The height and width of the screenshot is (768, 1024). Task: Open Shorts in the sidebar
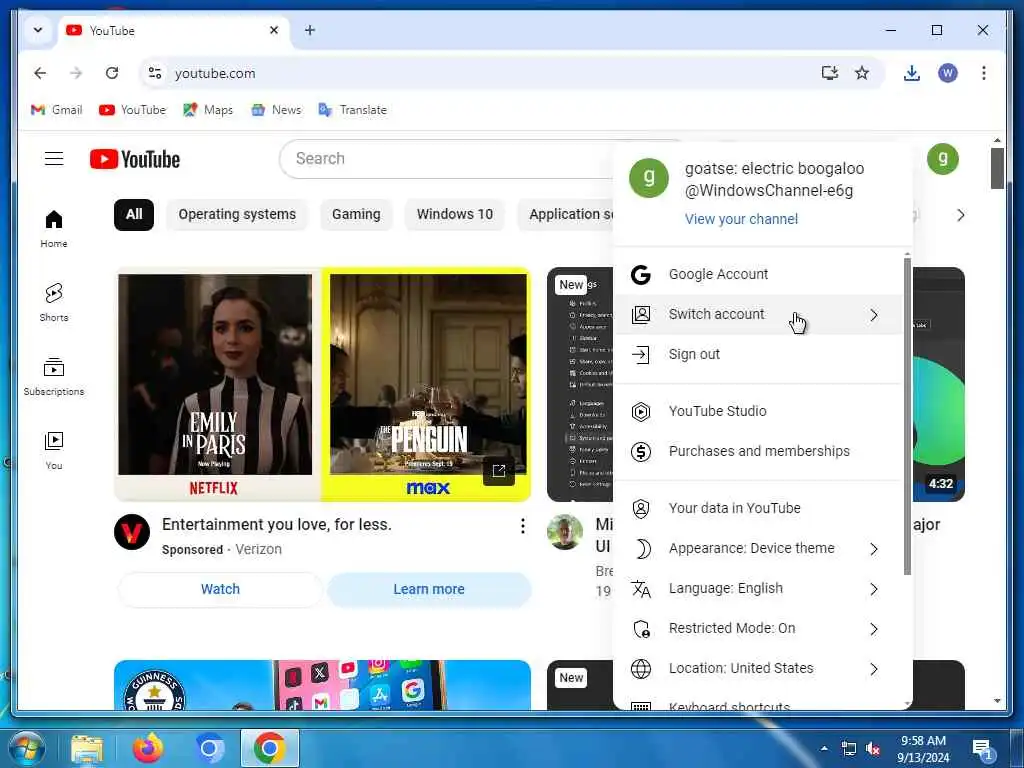point(54,302)
